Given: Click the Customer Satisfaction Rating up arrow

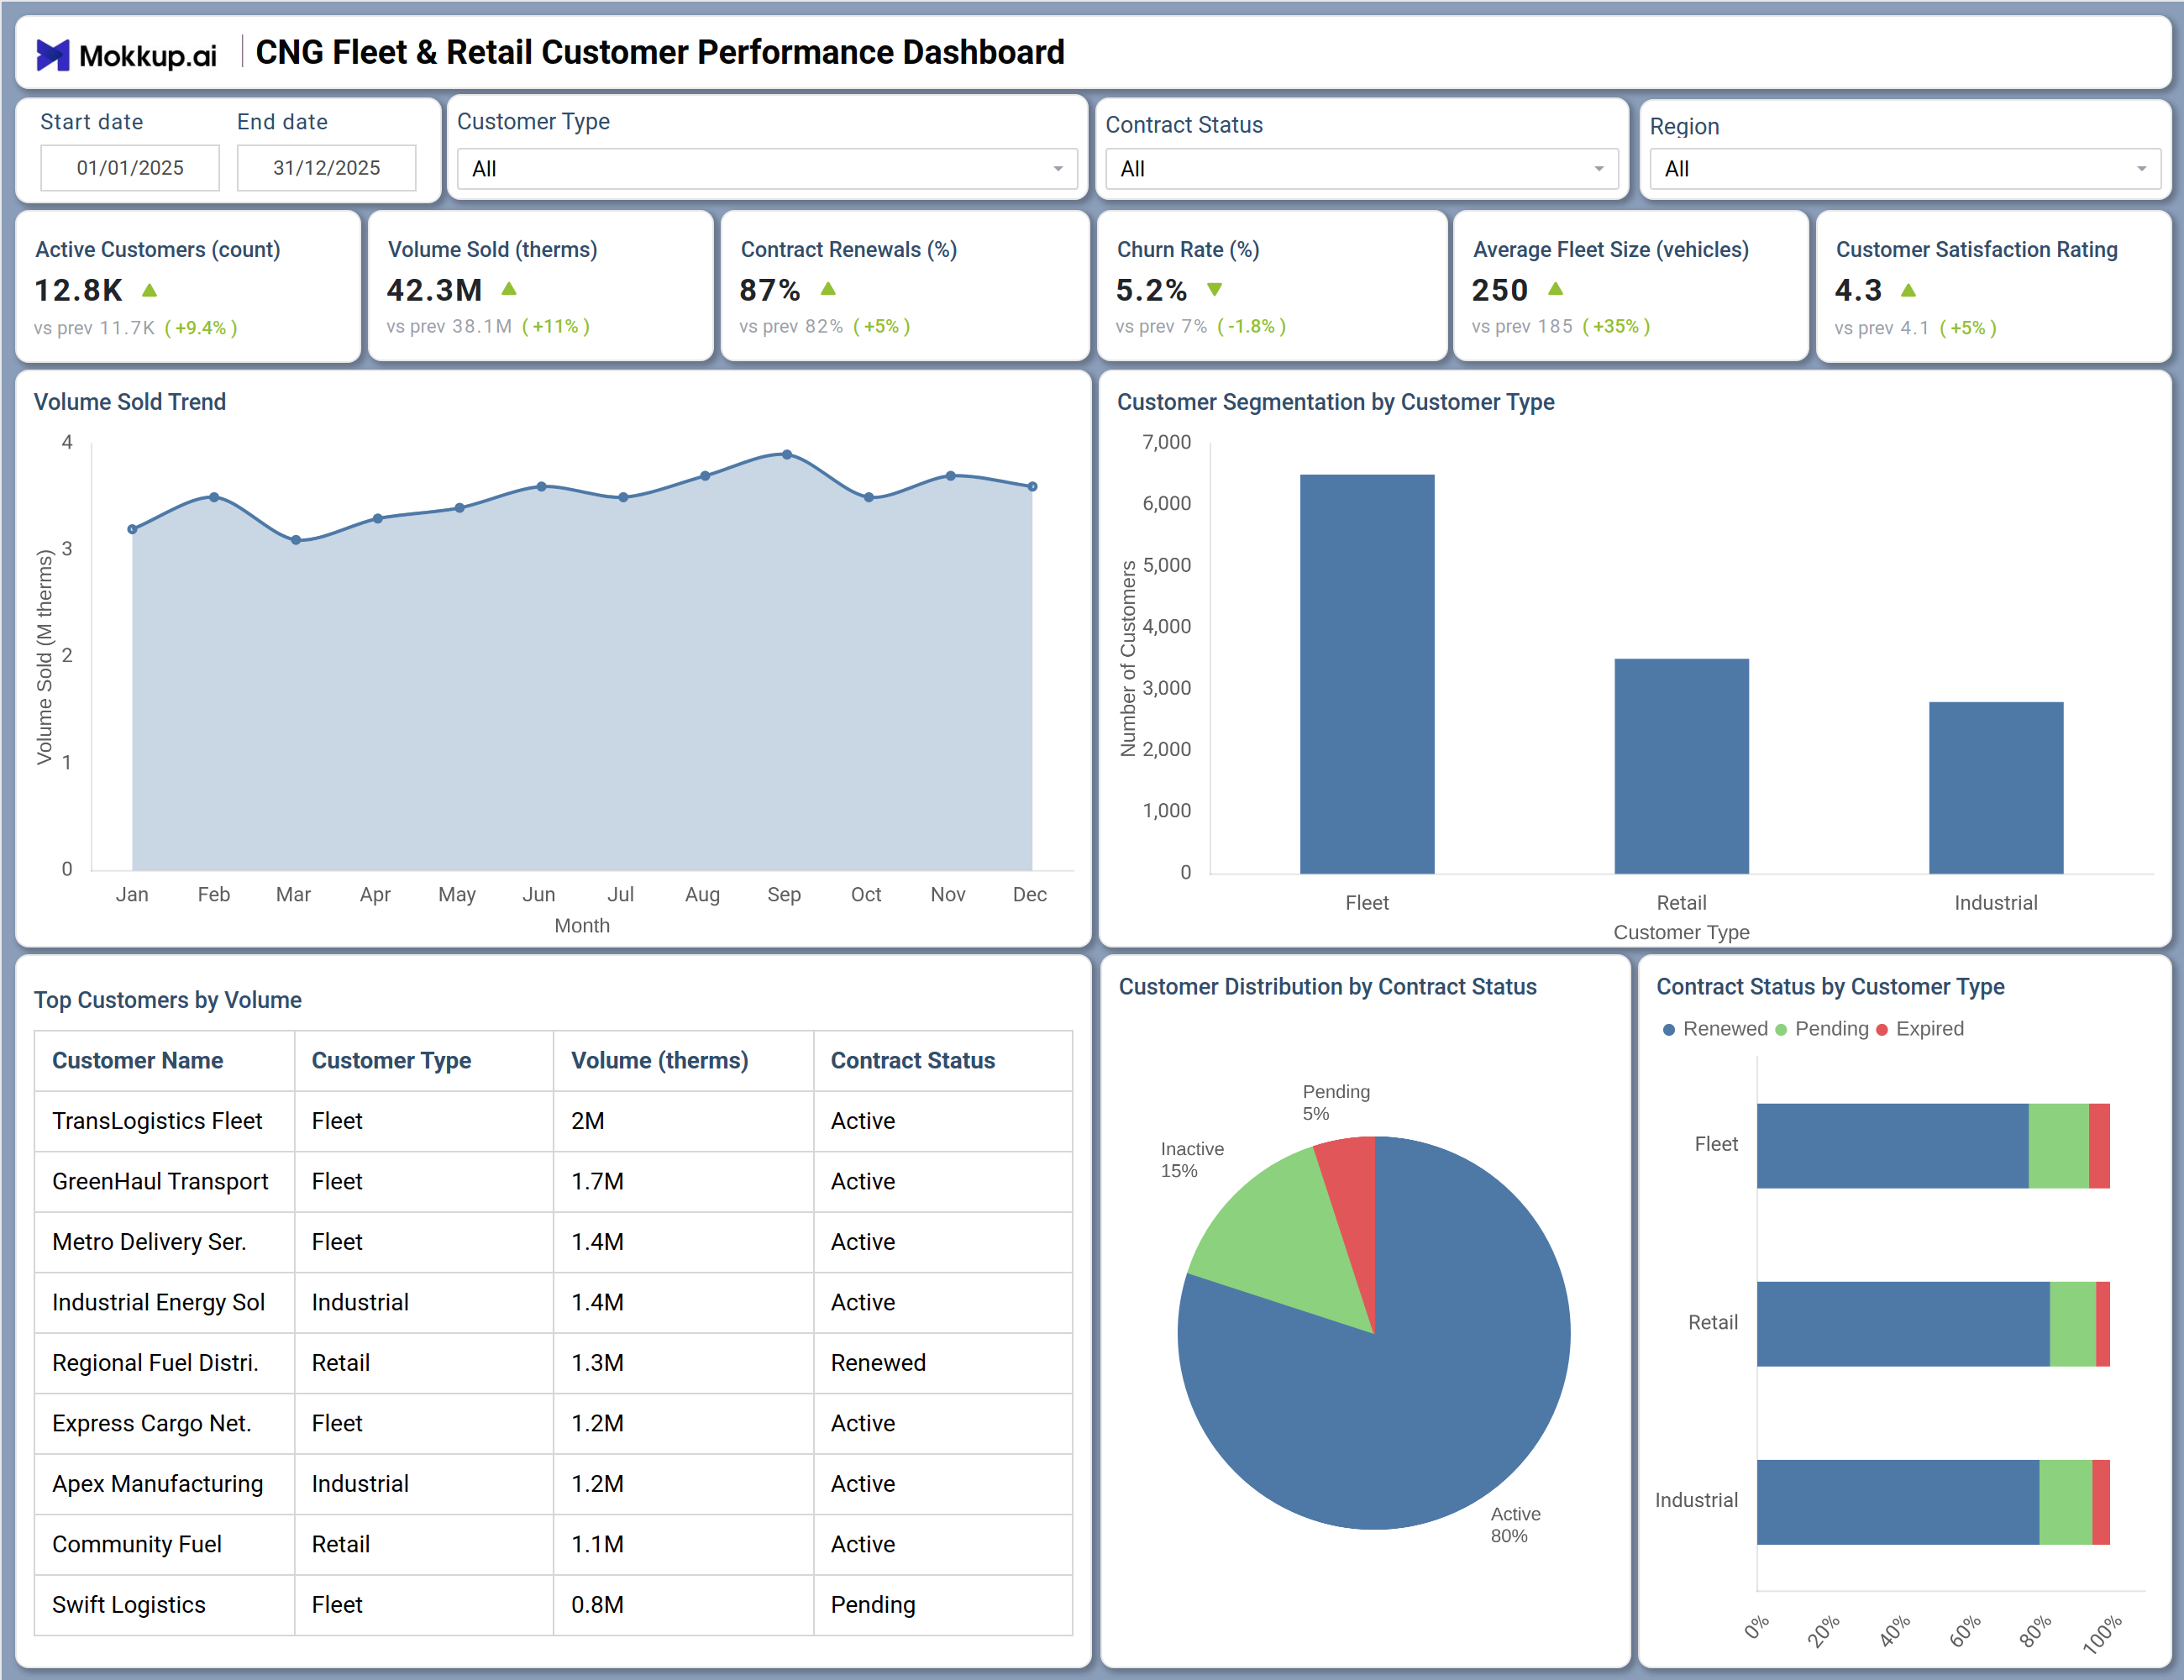Looking at the screenshot, I should pyautogui.click(x=1908, y=290).
